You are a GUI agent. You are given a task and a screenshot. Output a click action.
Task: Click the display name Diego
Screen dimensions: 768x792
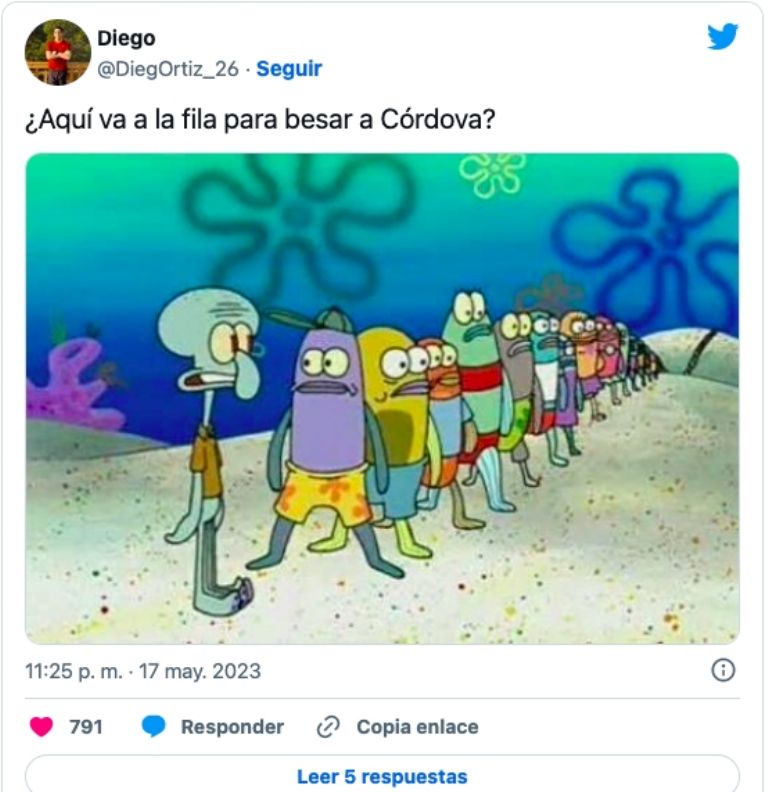pyautogui.click(x=126, y=38)
